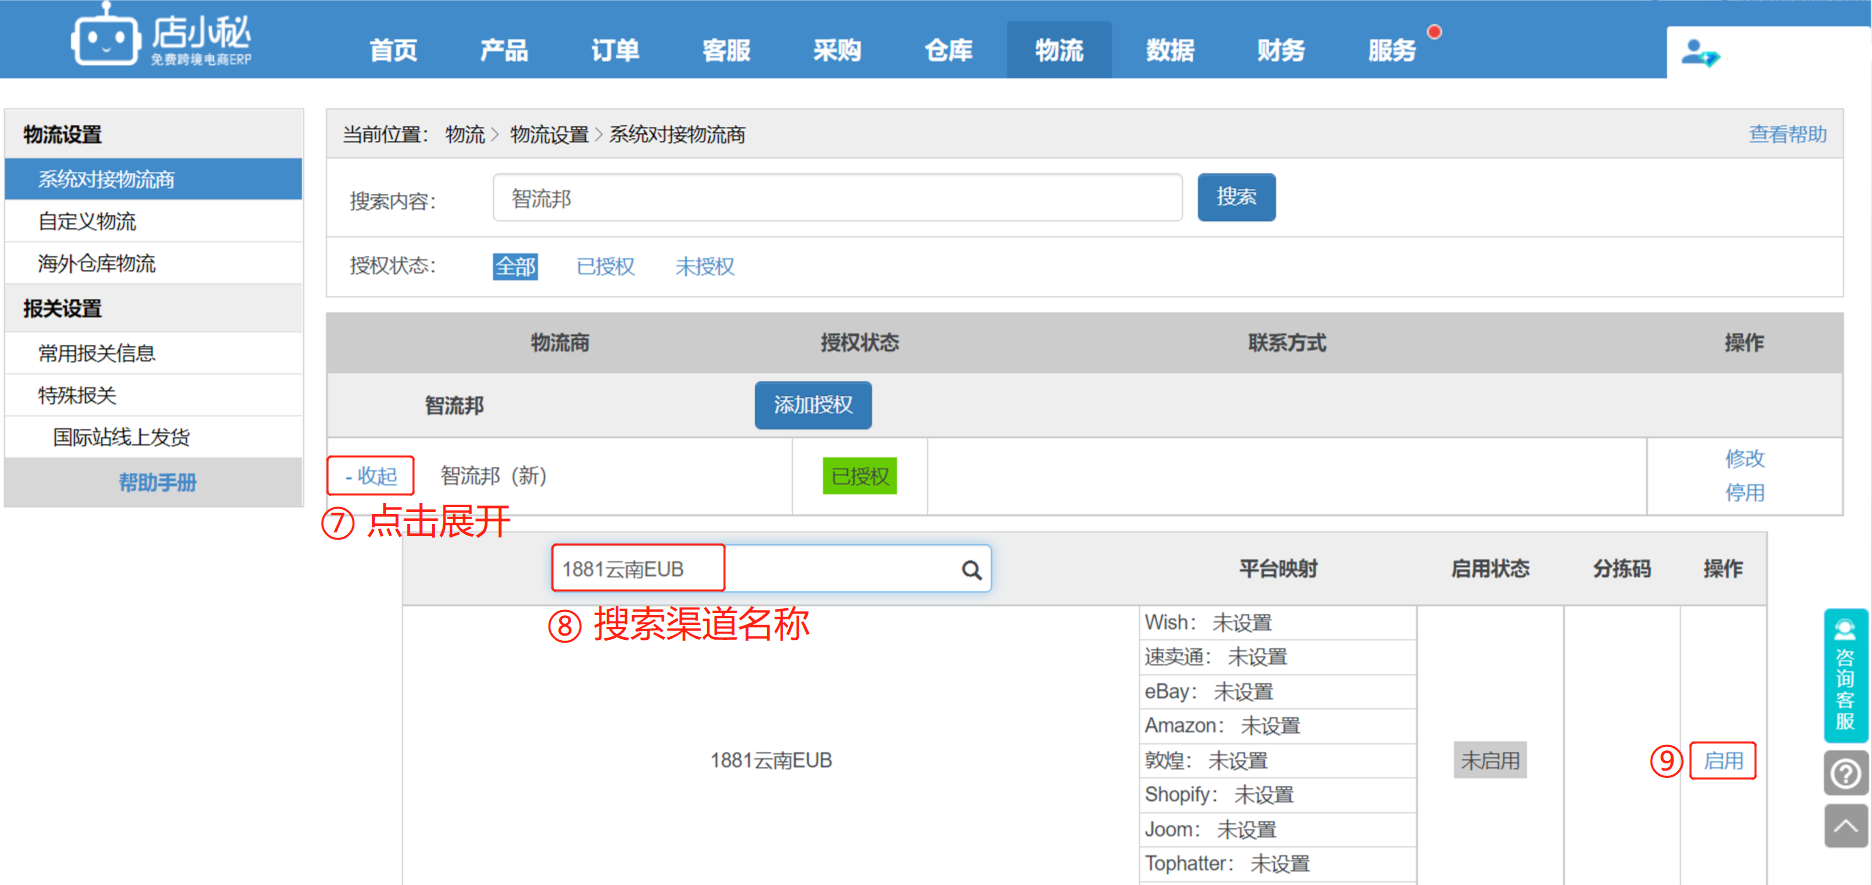The image size is (1872, 885).
Task: Click the 店小秘 robot logo
Action: (x=160, y=36)
